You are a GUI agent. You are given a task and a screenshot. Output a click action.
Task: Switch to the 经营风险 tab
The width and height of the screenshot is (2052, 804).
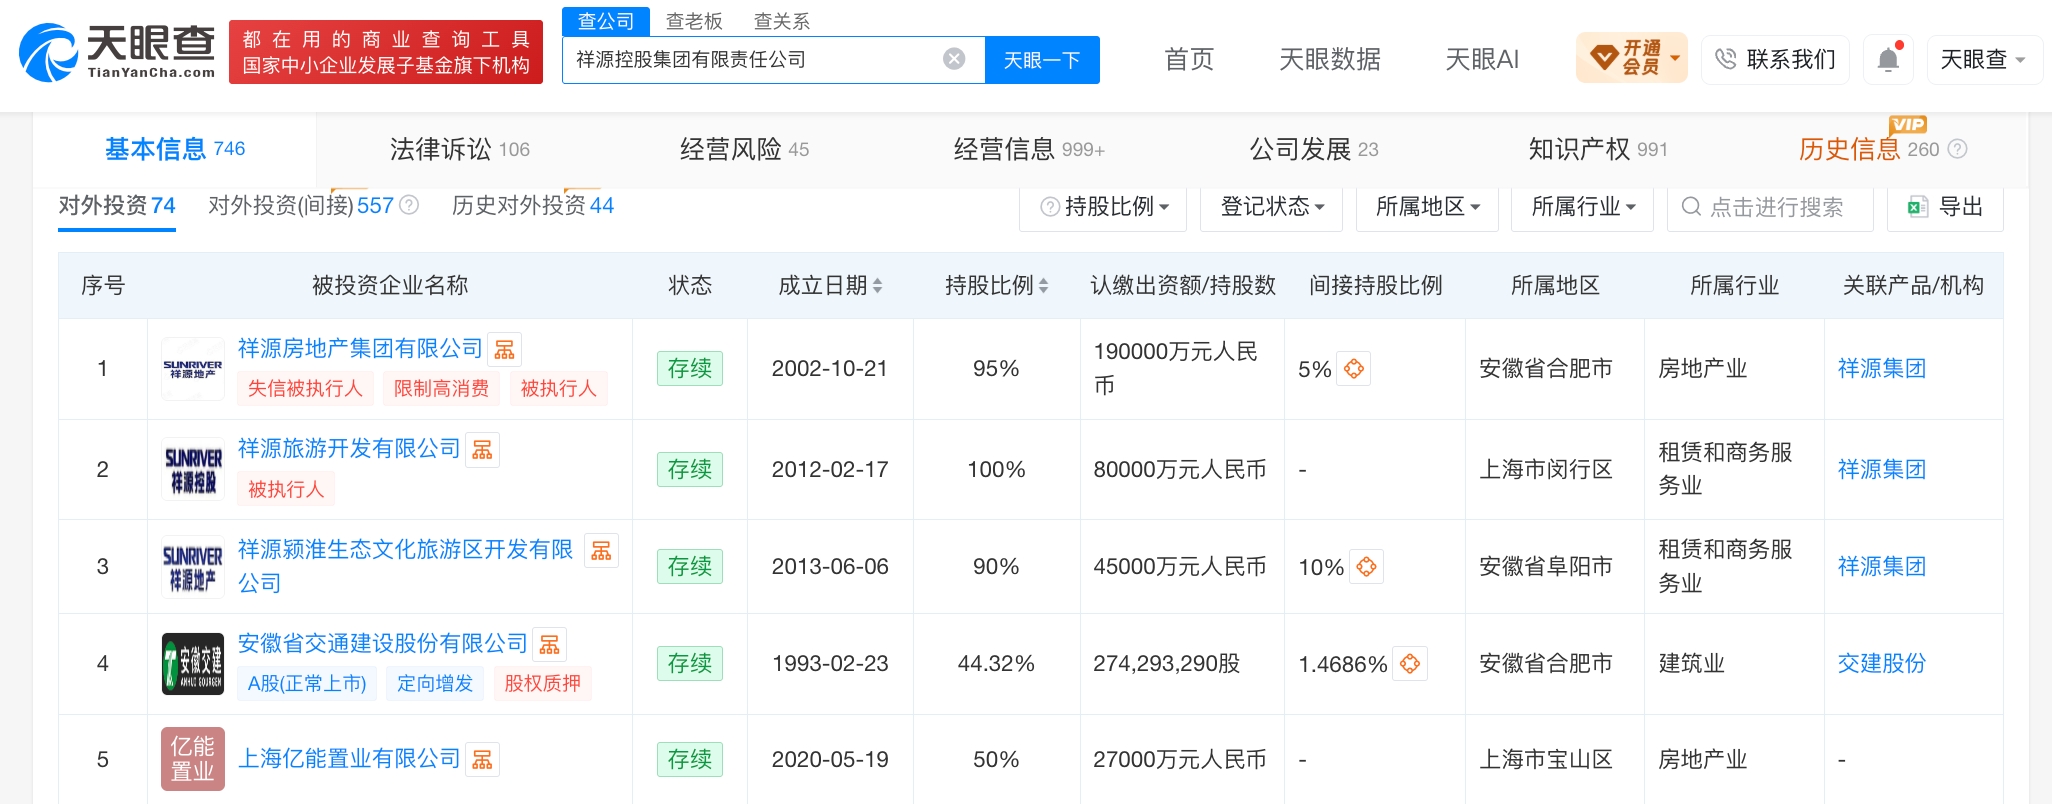744,150
